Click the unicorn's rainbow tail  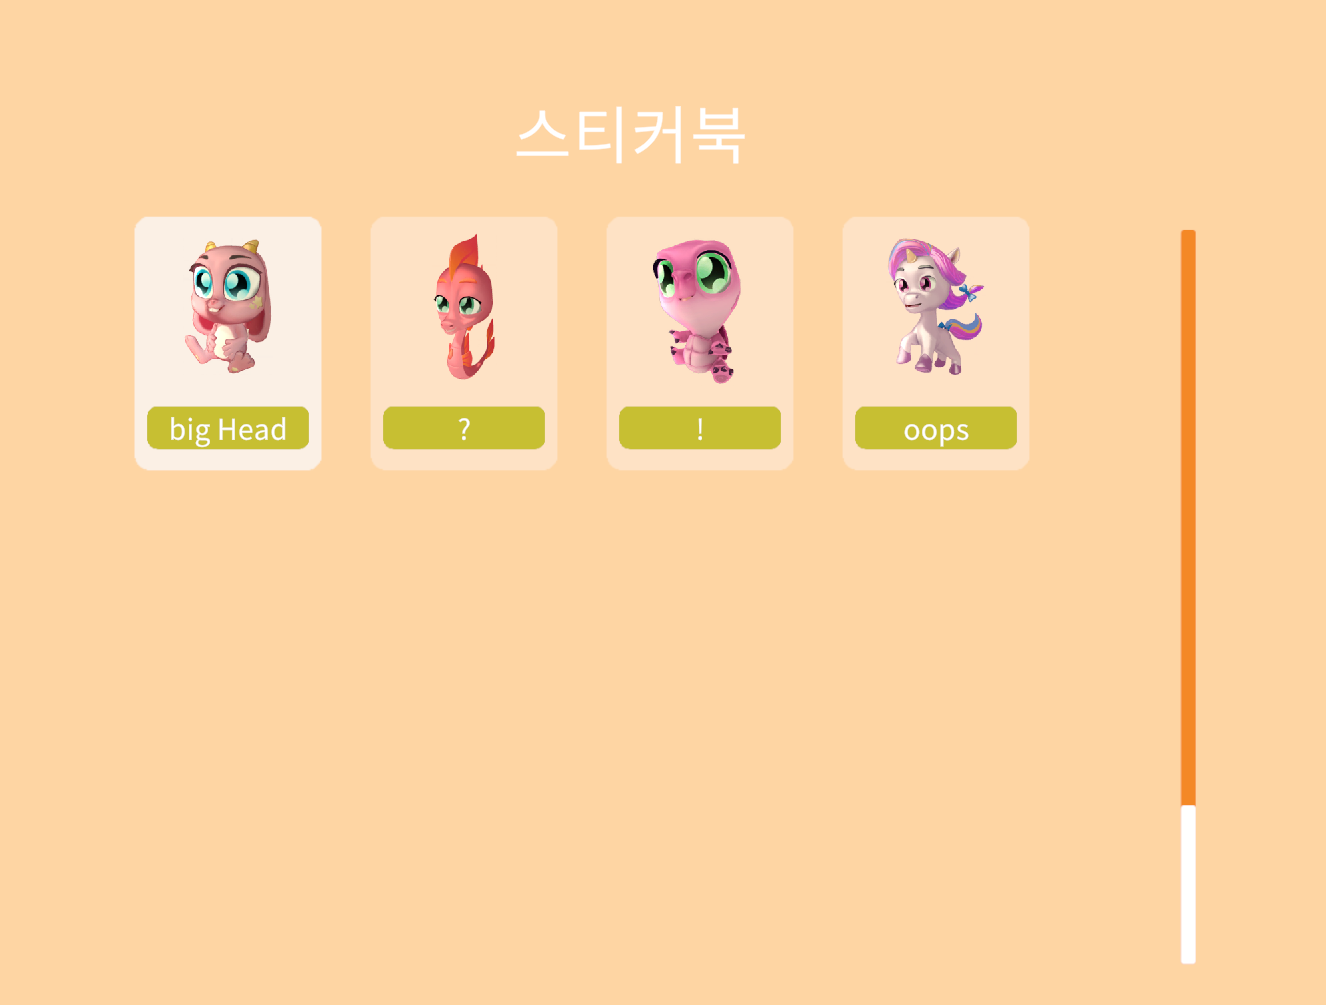point(963,327)
